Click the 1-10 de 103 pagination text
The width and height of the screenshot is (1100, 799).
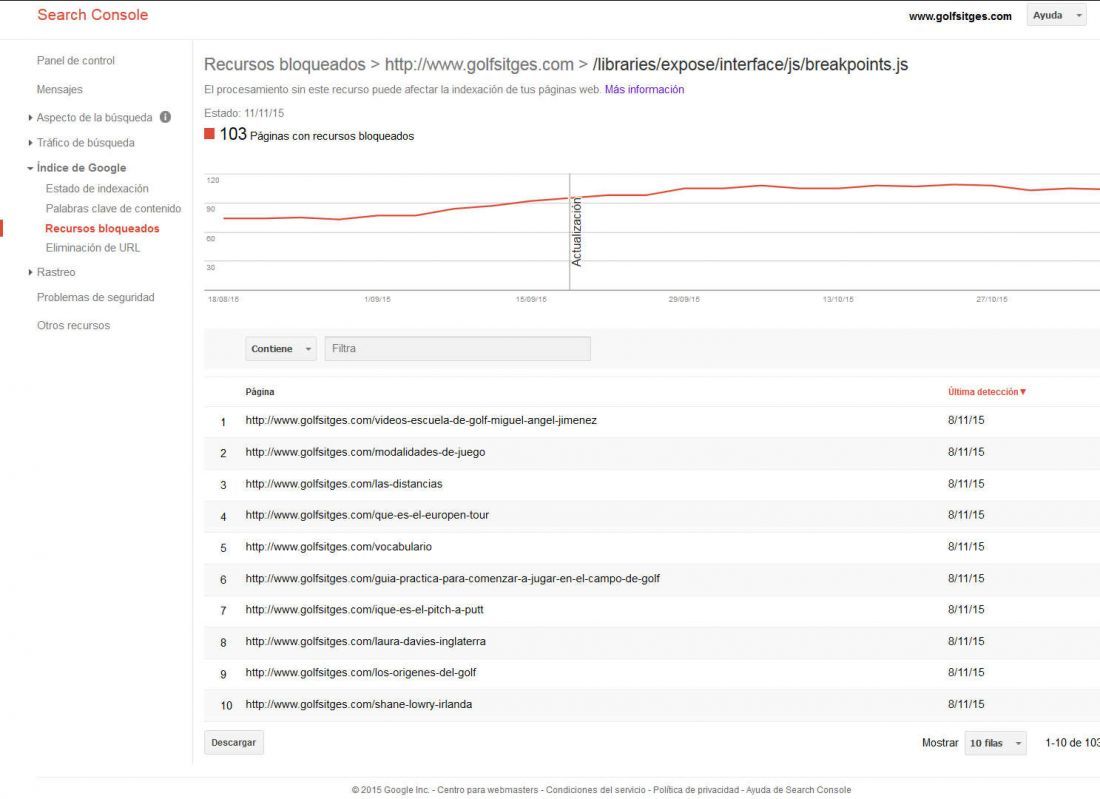1072,743
